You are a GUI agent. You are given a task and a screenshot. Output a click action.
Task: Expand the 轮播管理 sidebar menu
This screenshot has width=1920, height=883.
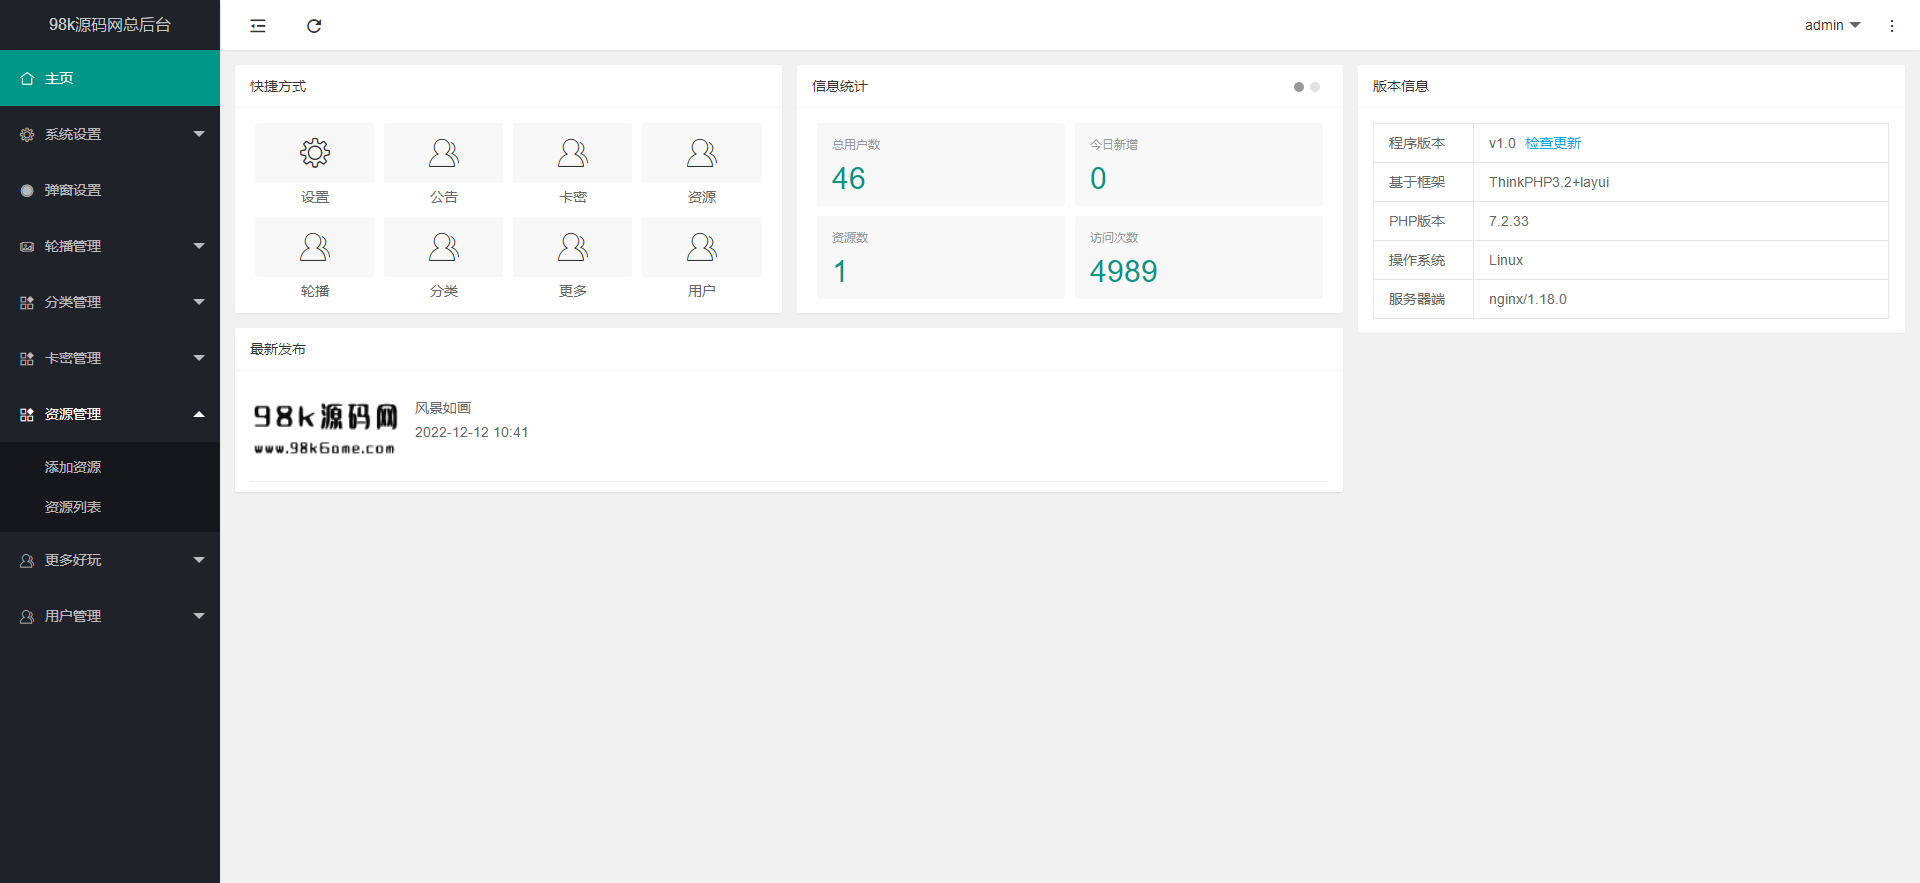coord(110,246)
